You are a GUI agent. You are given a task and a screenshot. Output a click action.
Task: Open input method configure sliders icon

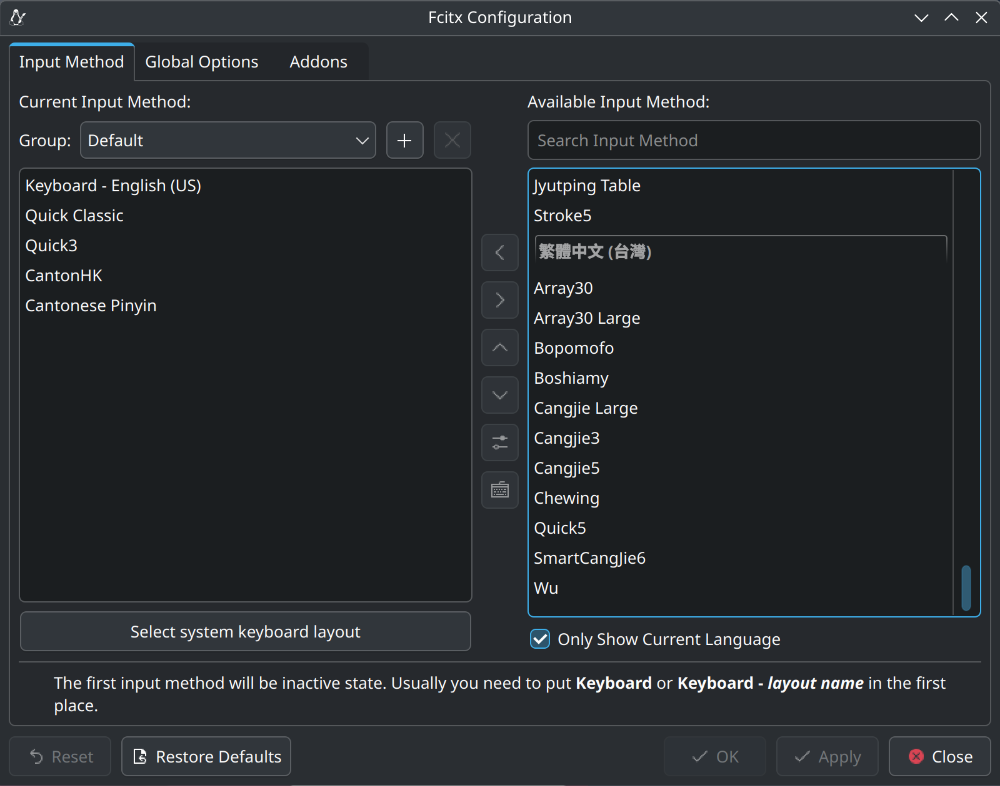click(500, 442)
